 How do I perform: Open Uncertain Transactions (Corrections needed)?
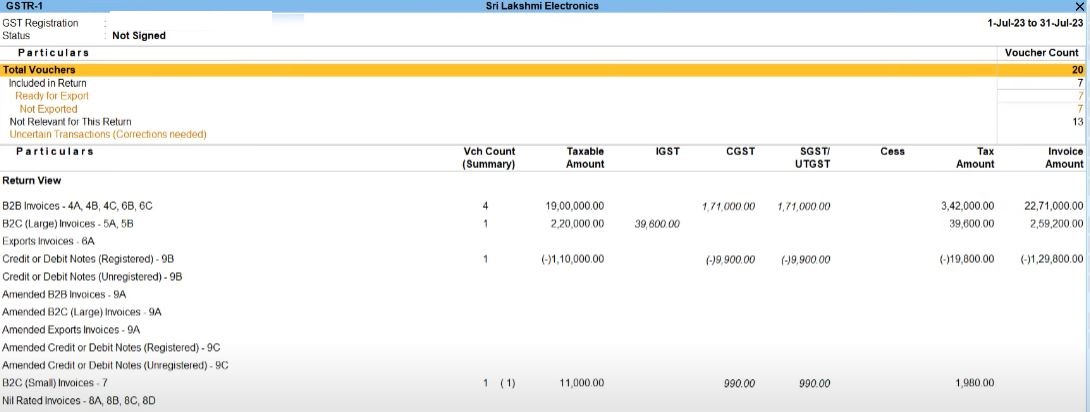click(x=108, y=134)
